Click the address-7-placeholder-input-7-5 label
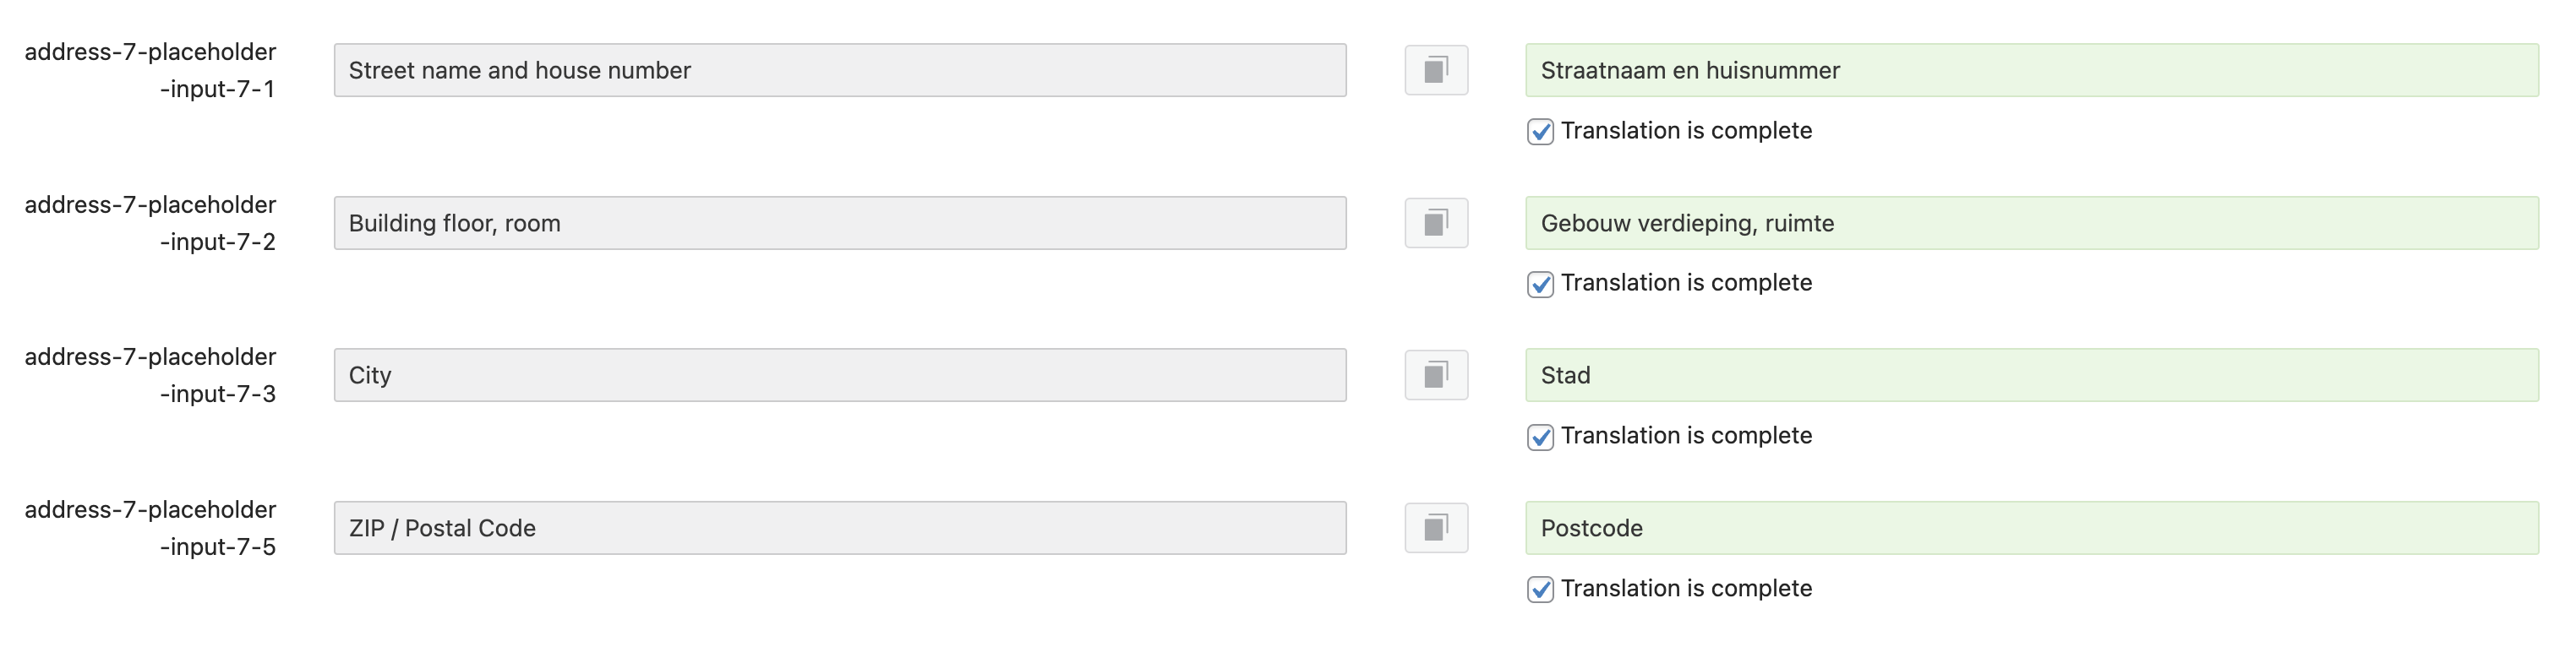 (x=150, y=528)
